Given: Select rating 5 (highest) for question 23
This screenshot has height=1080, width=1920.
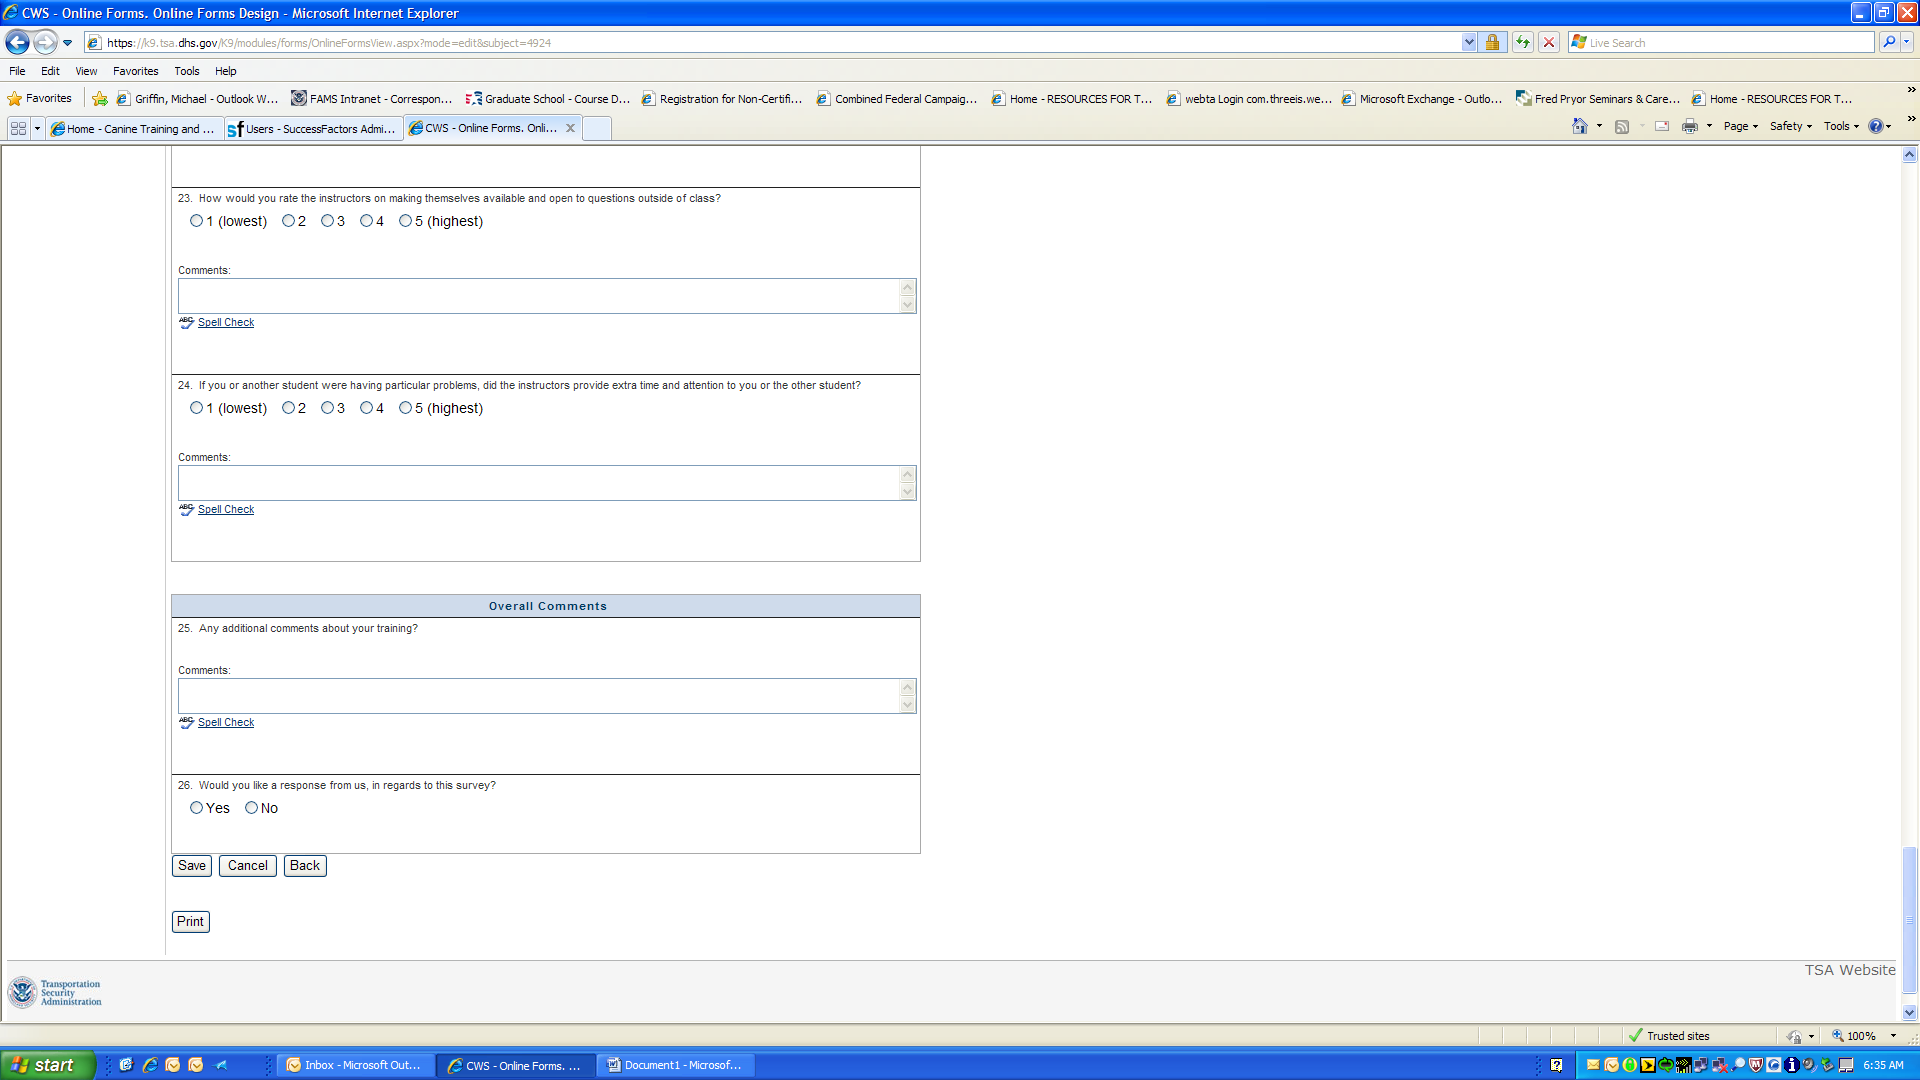Looking at the screenshot, I should [x=405, y=221].
